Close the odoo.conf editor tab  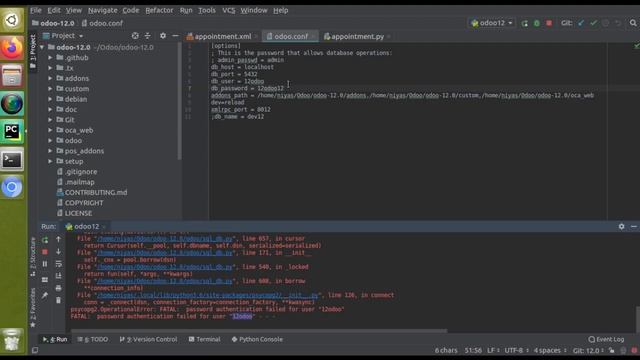[313, 36]
